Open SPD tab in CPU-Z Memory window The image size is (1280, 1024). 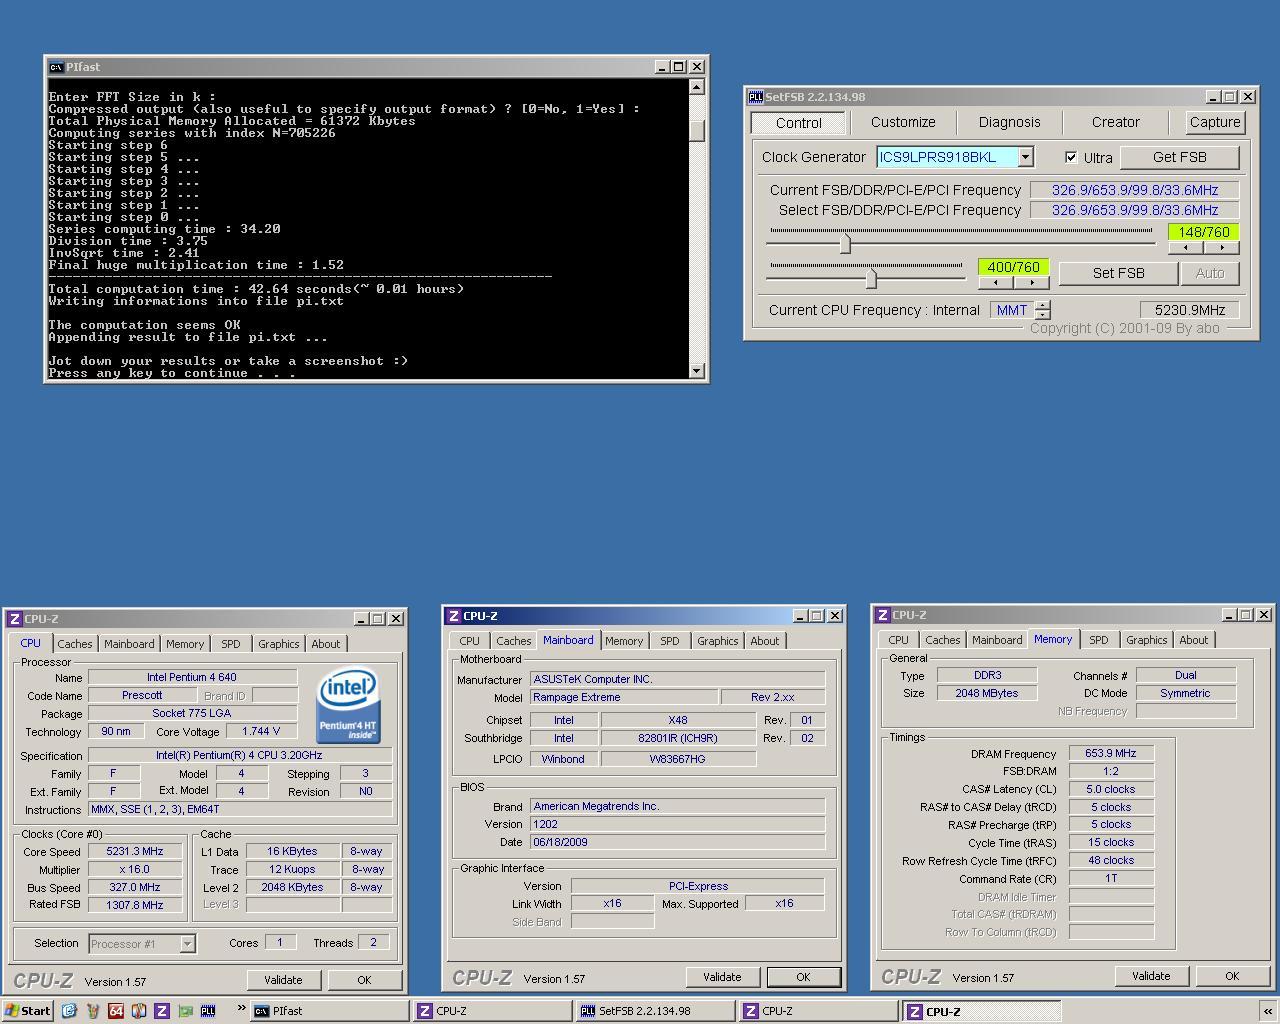1098,640
